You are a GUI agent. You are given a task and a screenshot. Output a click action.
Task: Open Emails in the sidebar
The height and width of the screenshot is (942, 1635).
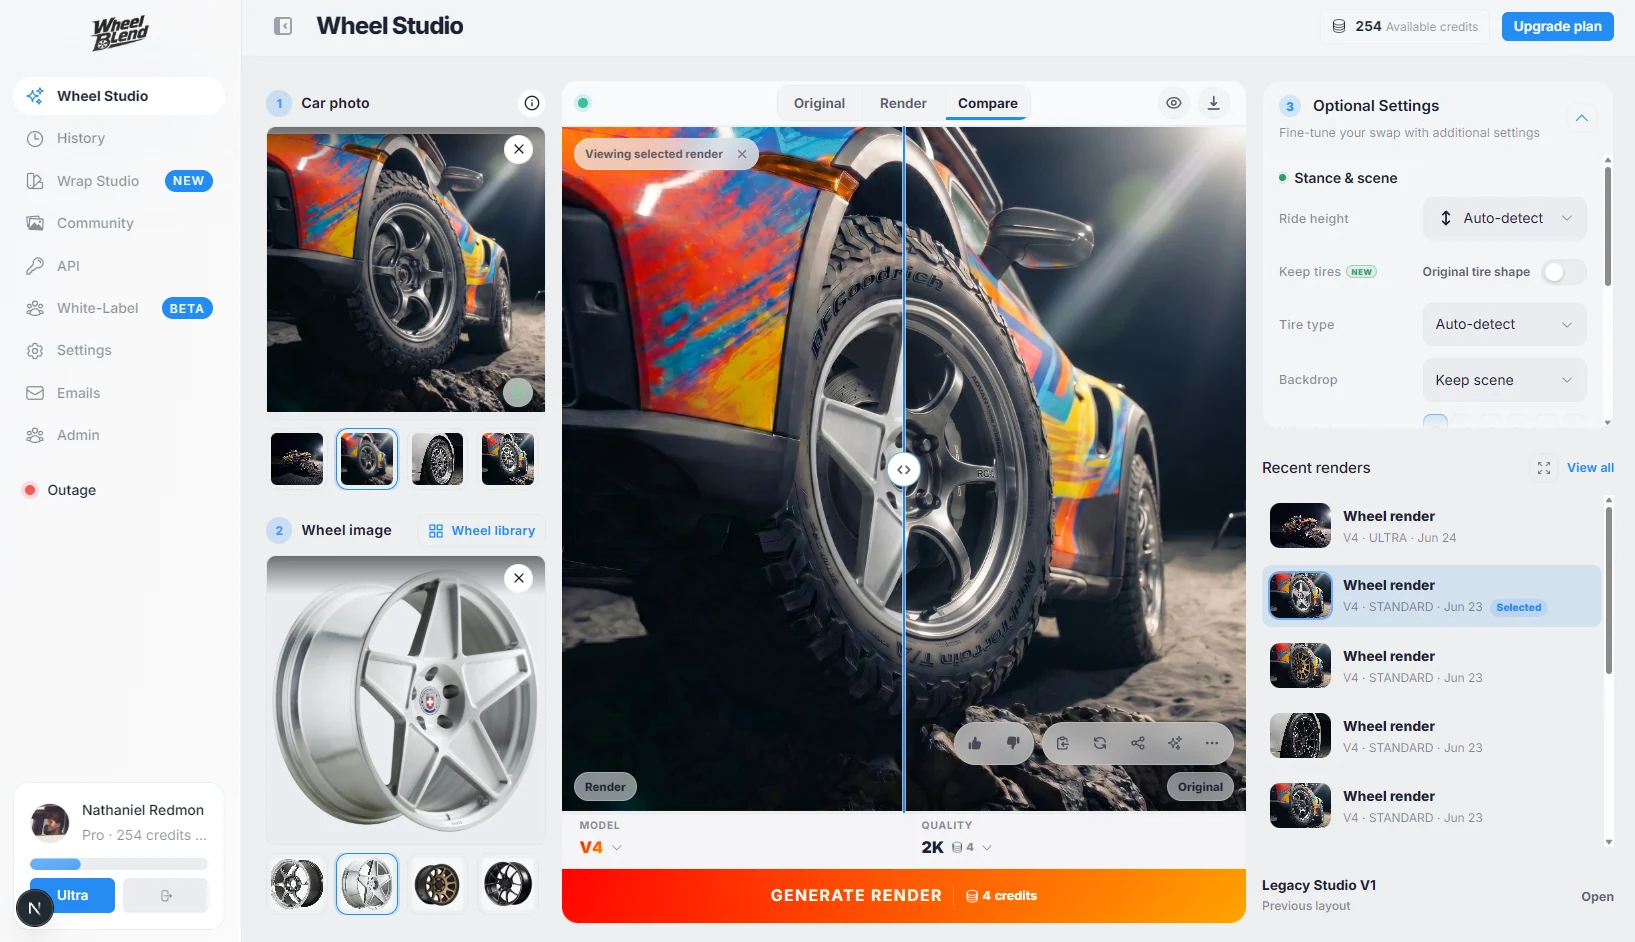tap(119, 393)
